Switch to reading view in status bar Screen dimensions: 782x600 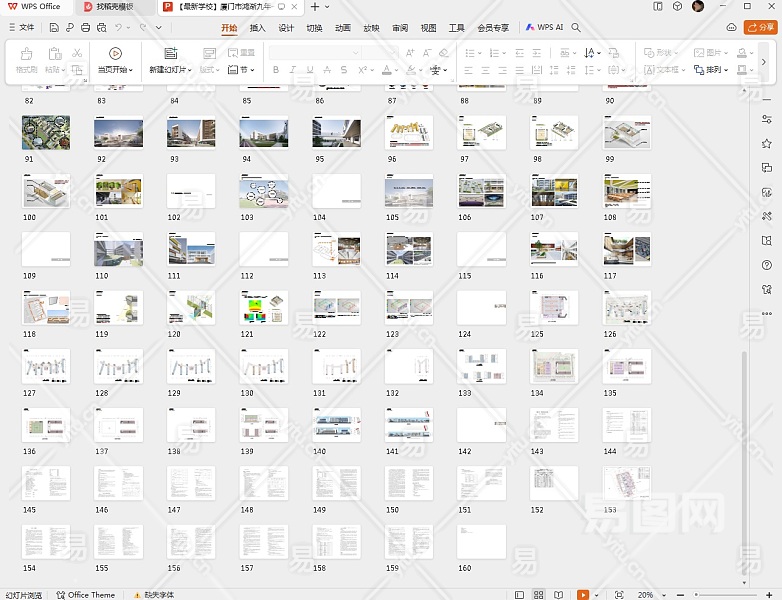point(559,594)
